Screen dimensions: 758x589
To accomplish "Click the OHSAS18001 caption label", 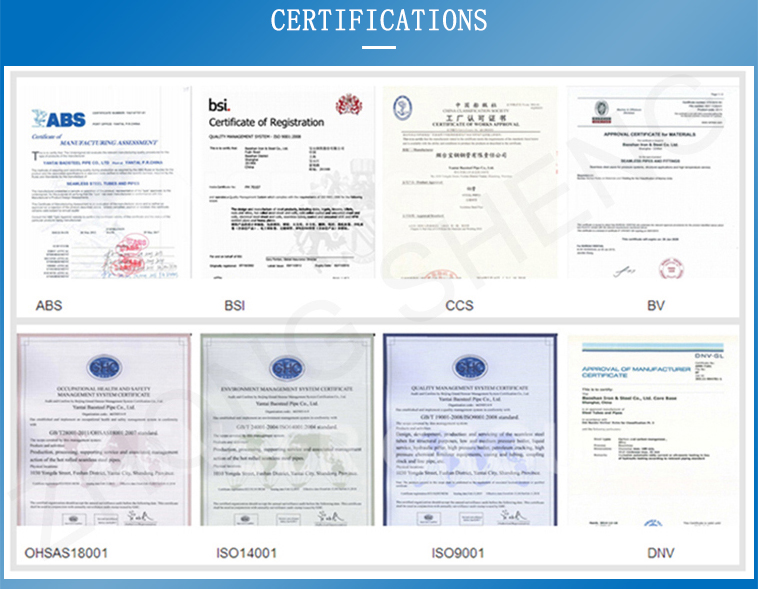I will coord(66,553).
